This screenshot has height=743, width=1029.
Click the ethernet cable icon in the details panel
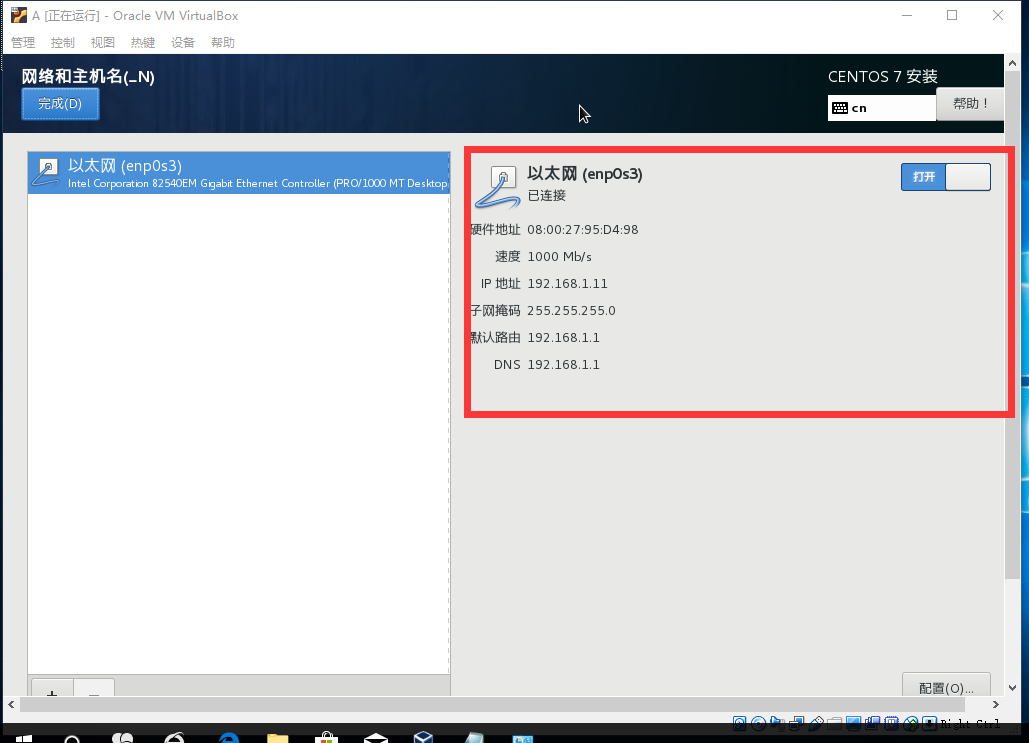click(498, 187)
